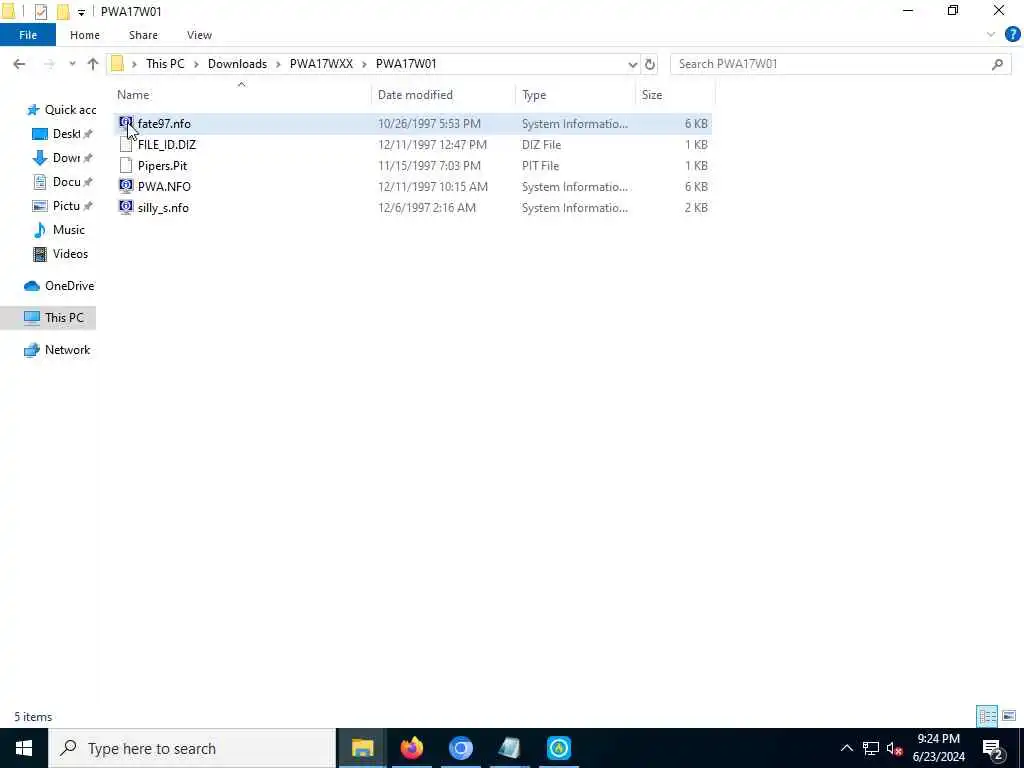Click the quick access New folder icon
The height and width of the screenshot is (768, 1024).
[x=63, y=11]
